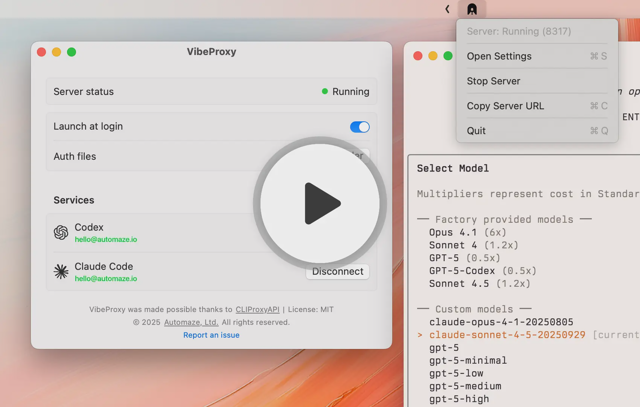Minimize the VibeProxy window with yellow button
Viewport: 640px width, 407px height.
(x=56, y=52)
